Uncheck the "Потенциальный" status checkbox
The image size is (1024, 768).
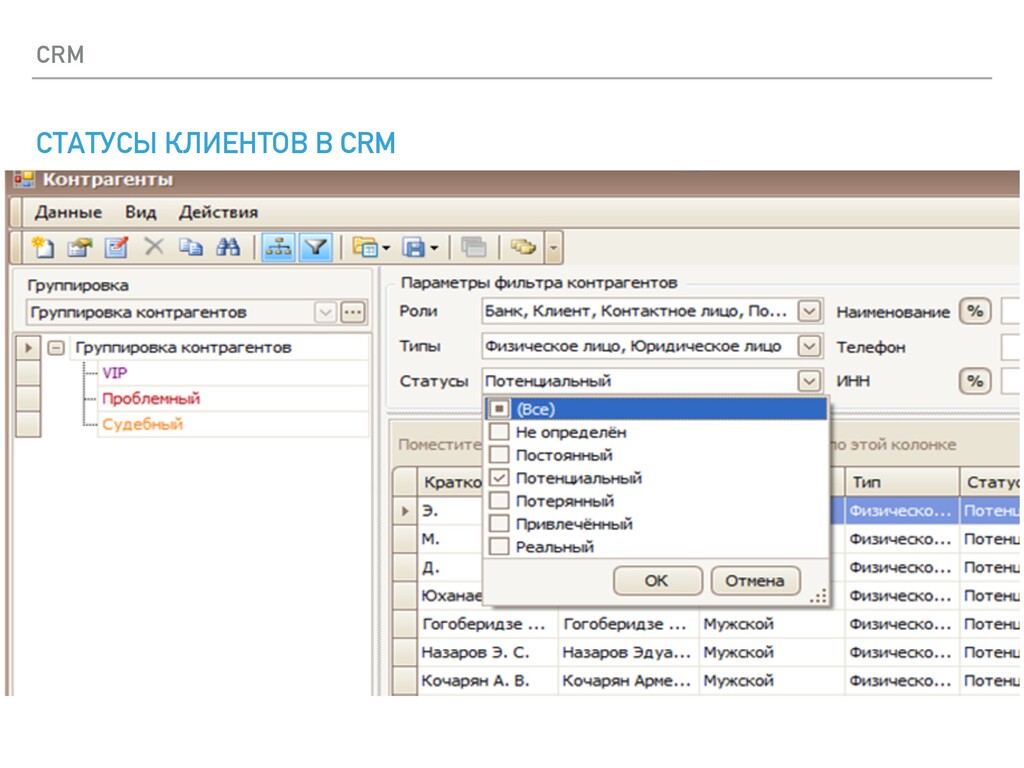point(498,478)
